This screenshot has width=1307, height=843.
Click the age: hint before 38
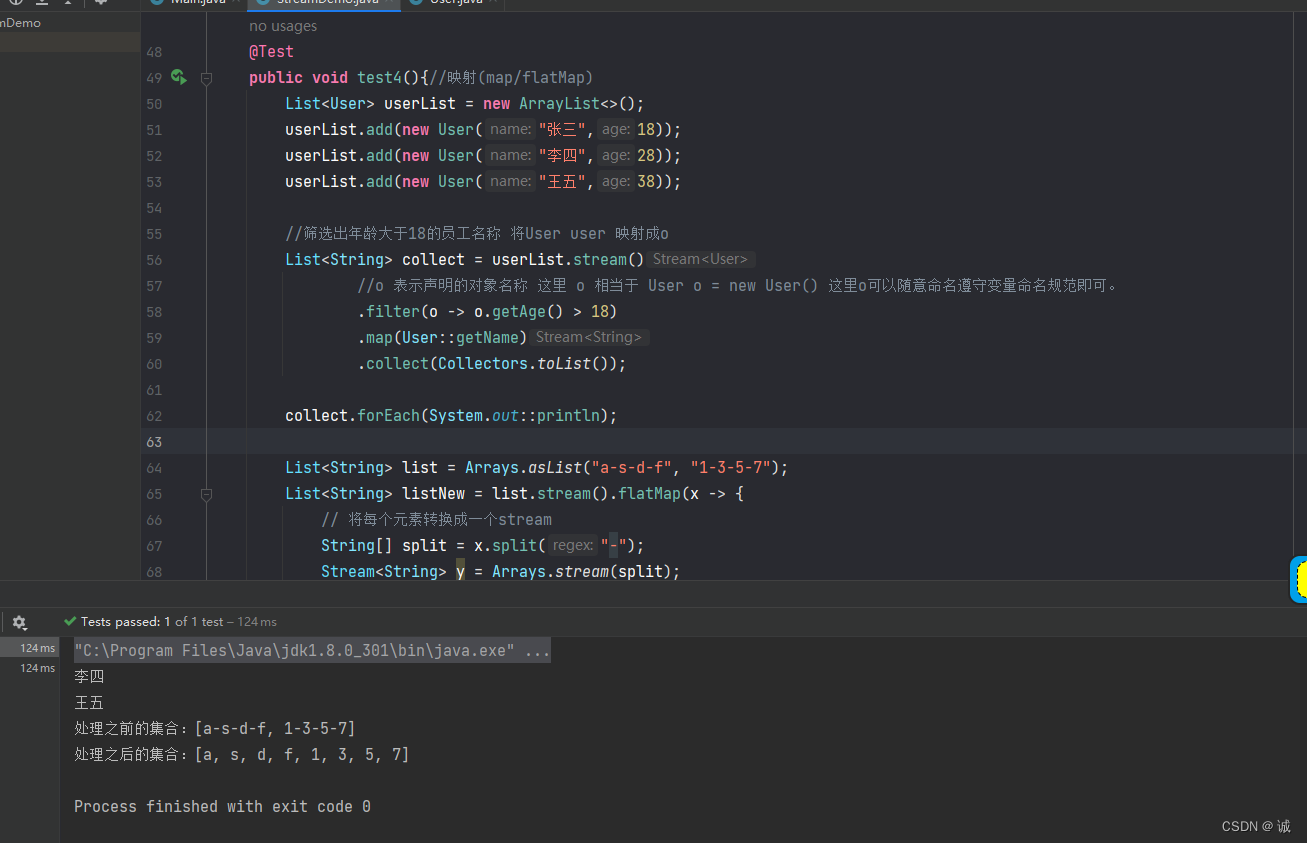coord(617,181)
